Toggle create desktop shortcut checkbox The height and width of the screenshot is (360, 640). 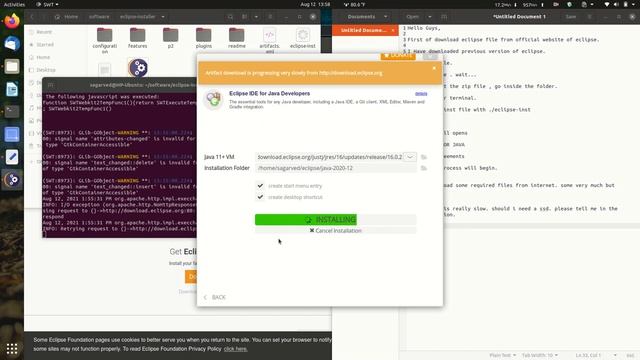[x=260, y=197]
